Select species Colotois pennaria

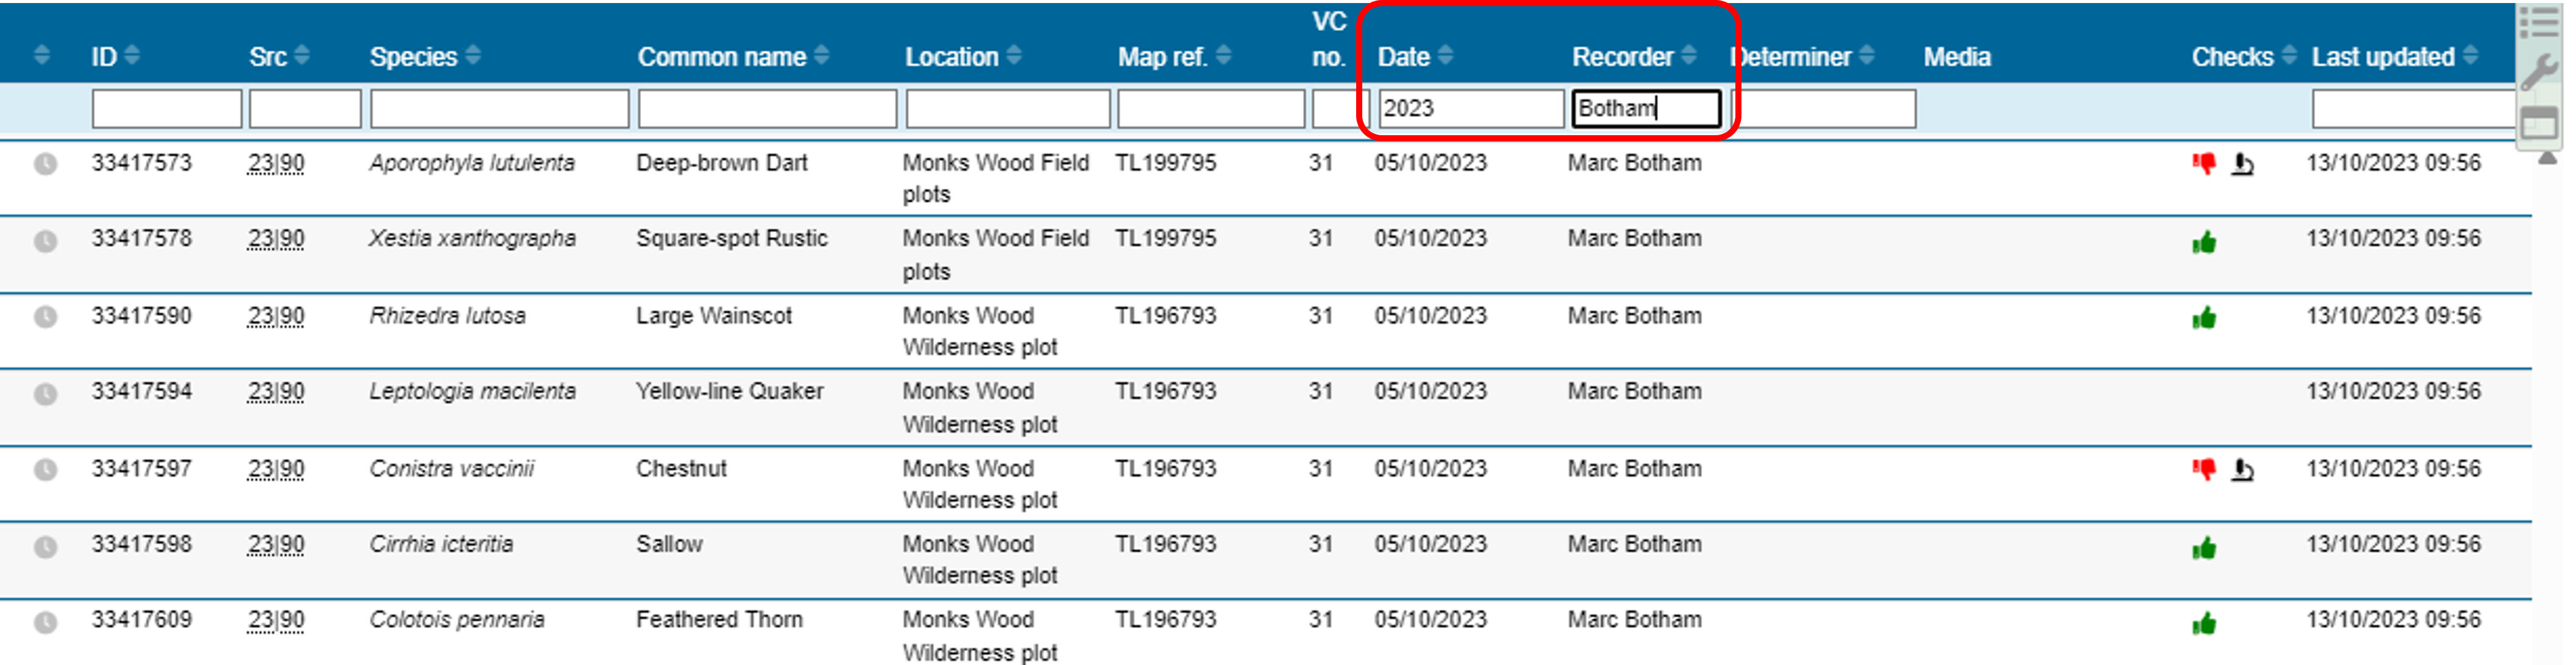click(x=457, y=620)
